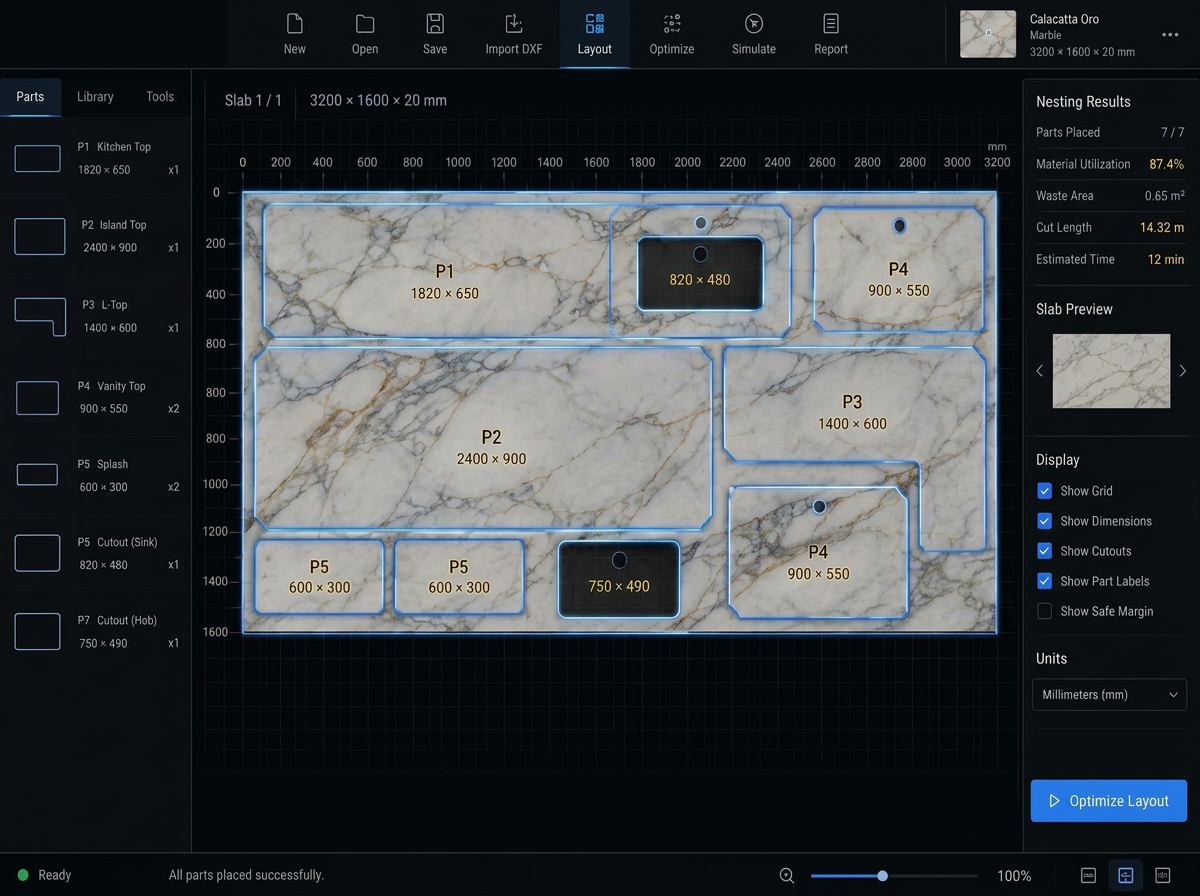1200x896 pixels.
Task: Go to the next slab preview with the right chevron
Action: tap(1183, 371)
